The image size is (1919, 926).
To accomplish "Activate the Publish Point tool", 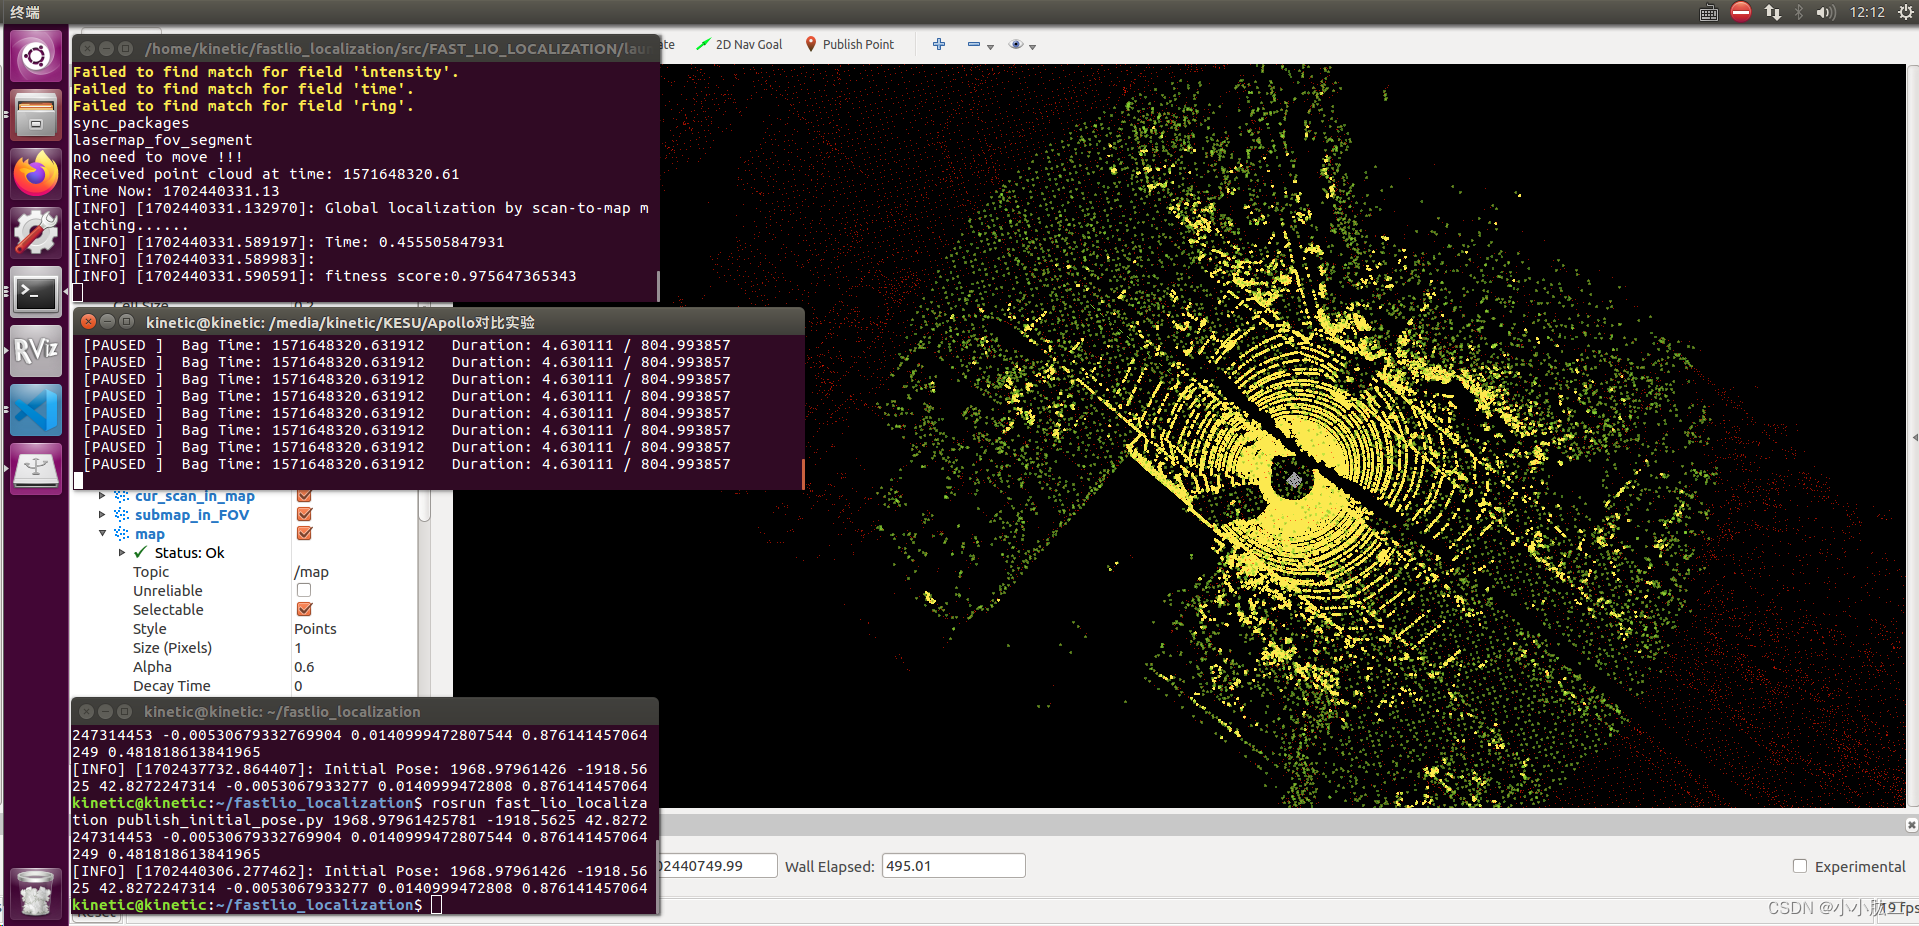I will 849,45.
